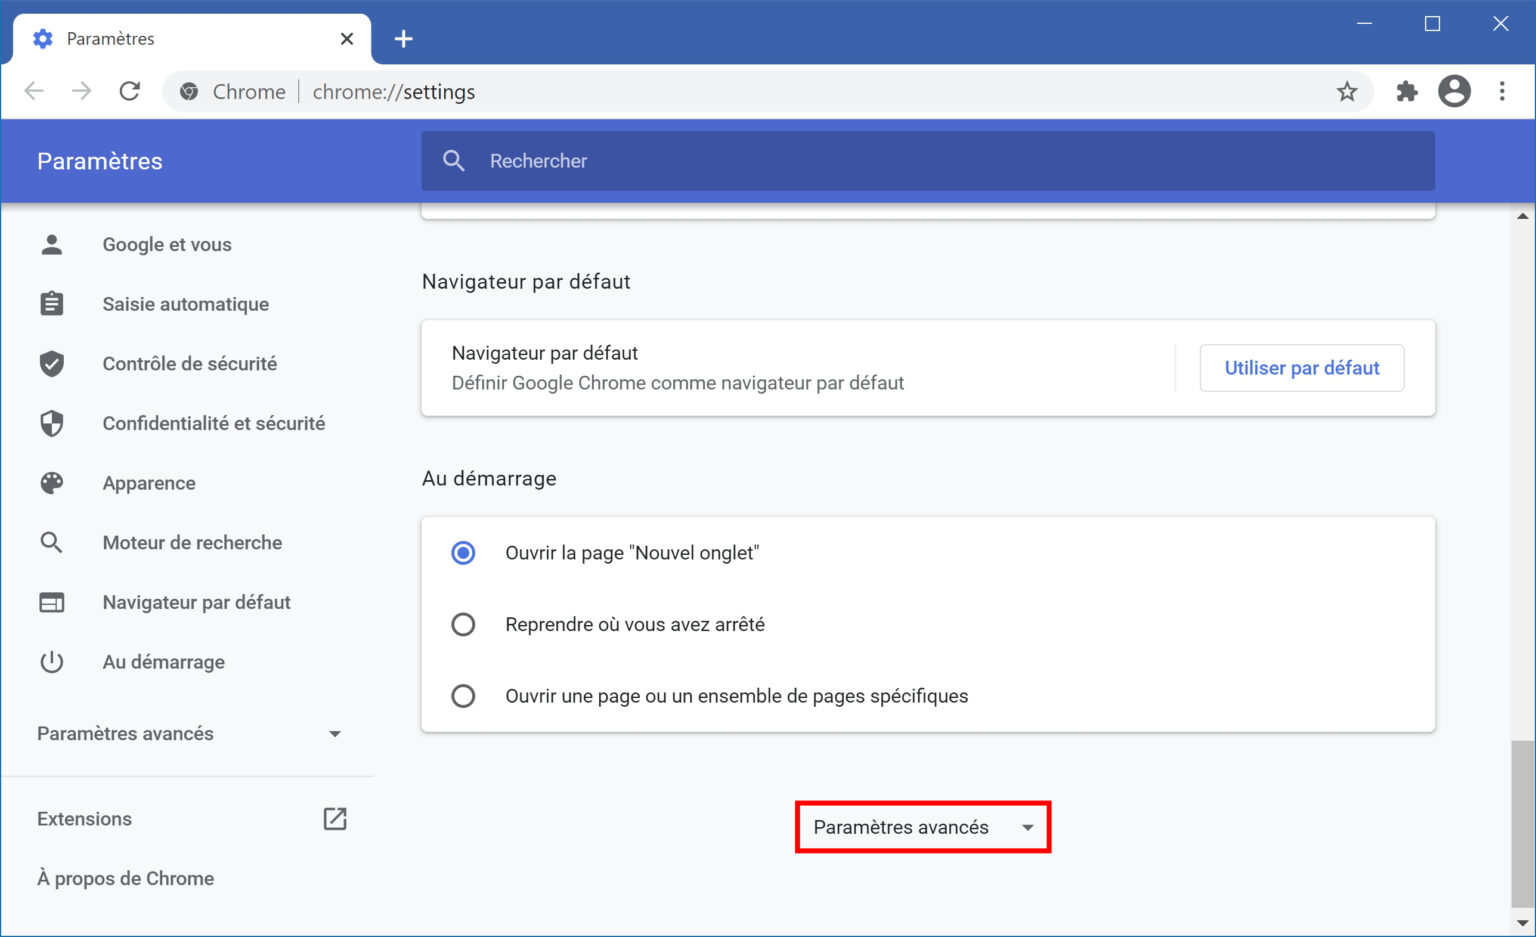Open the Extensions page from sidebar
The width and height of the screenshot is (1536, 937).
[x=84, y=818]
